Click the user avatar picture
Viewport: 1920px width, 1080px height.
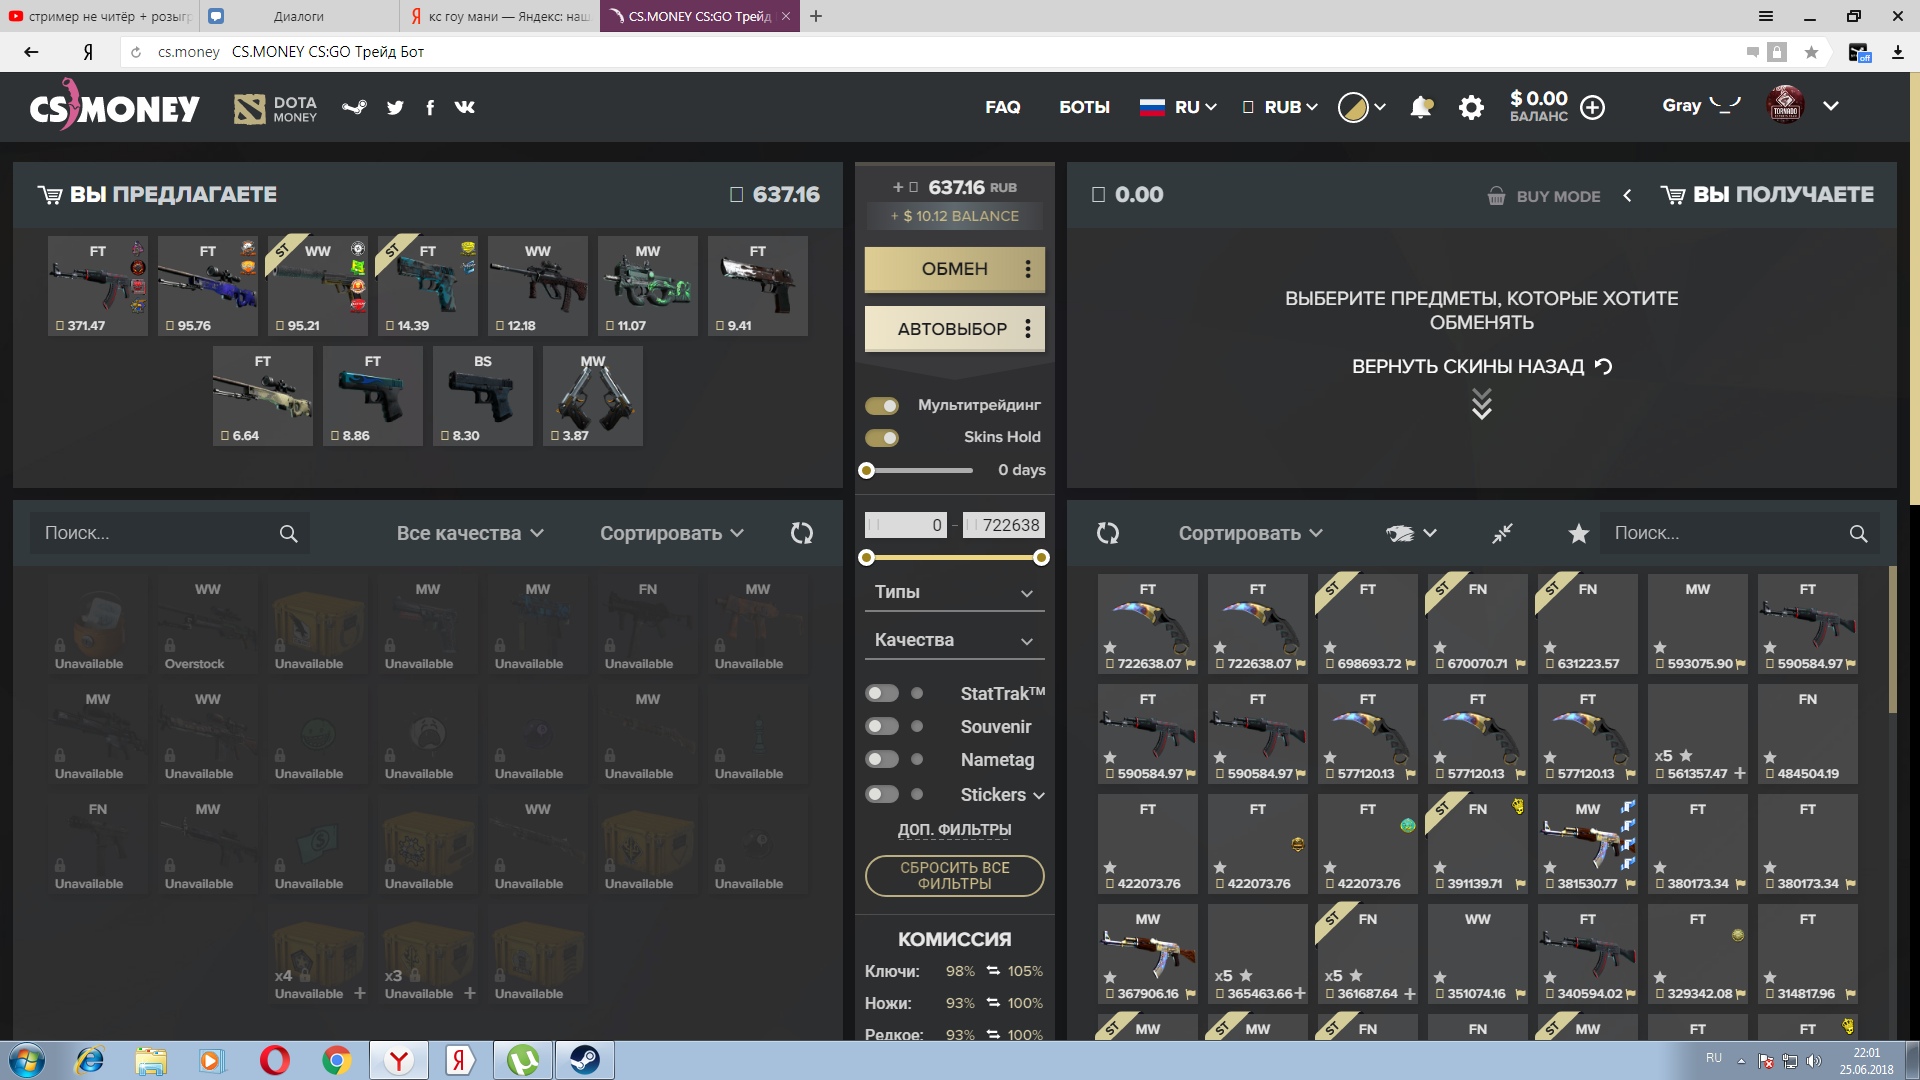(x=1785, y=105)
